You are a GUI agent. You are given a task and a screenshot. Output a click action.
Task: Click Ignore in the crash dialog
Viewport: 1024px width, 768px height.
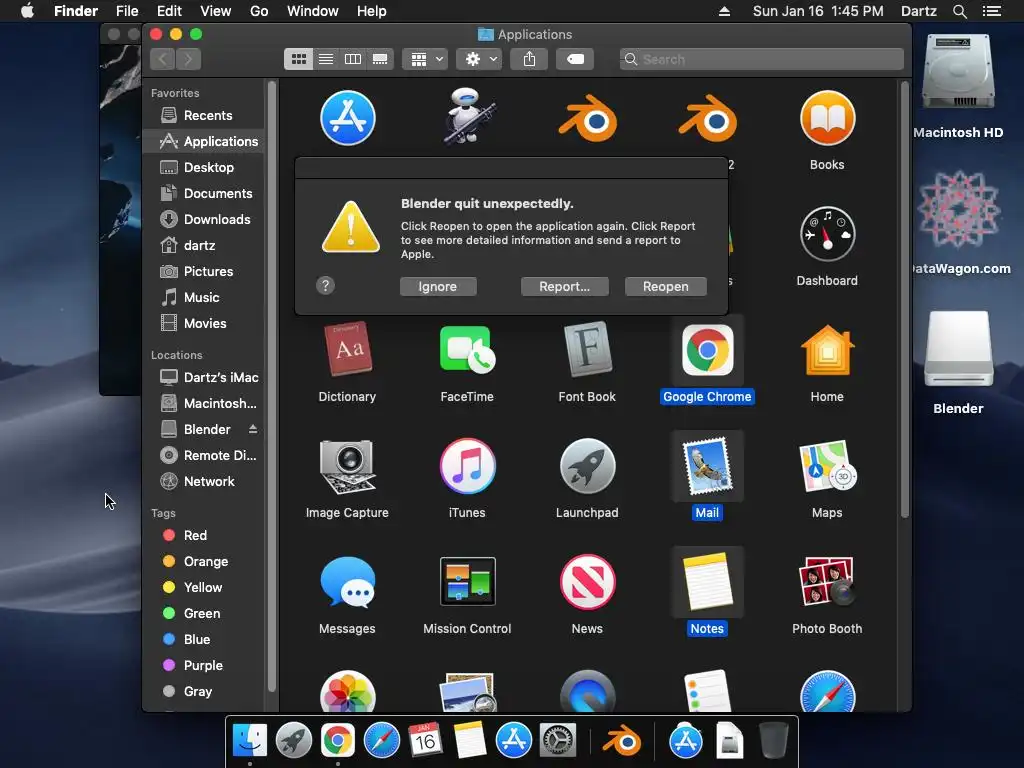pos(438,286)
